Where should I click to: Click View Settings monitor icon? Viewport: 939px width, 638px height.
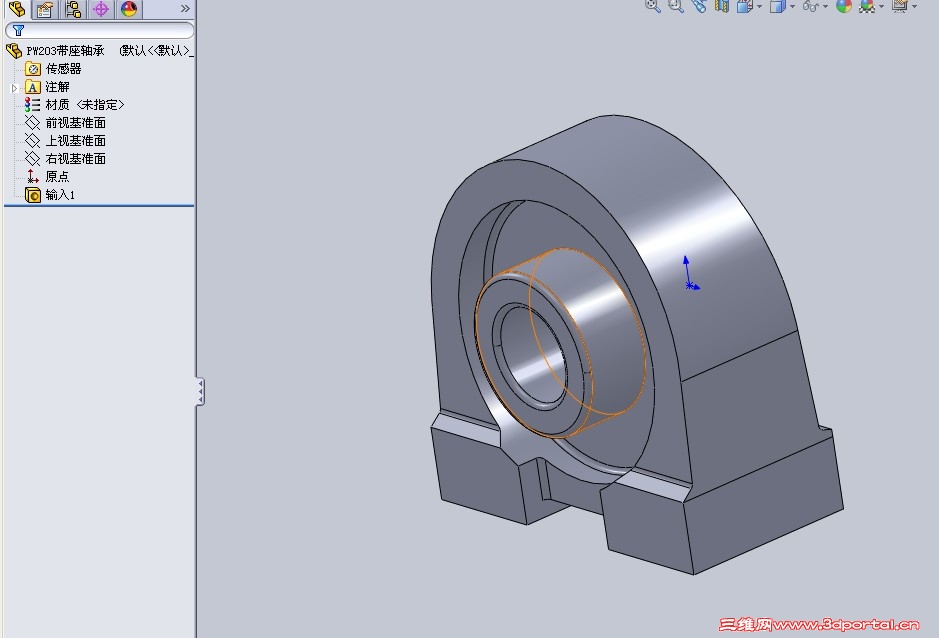point(899,6)
